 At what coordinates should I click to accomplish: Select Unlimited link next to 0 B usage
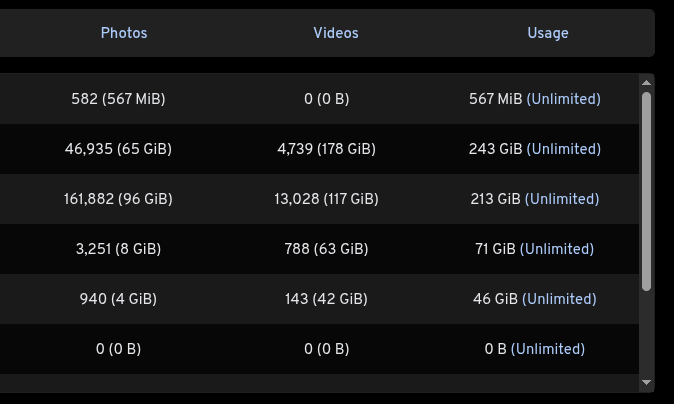[x=548, y=349]
